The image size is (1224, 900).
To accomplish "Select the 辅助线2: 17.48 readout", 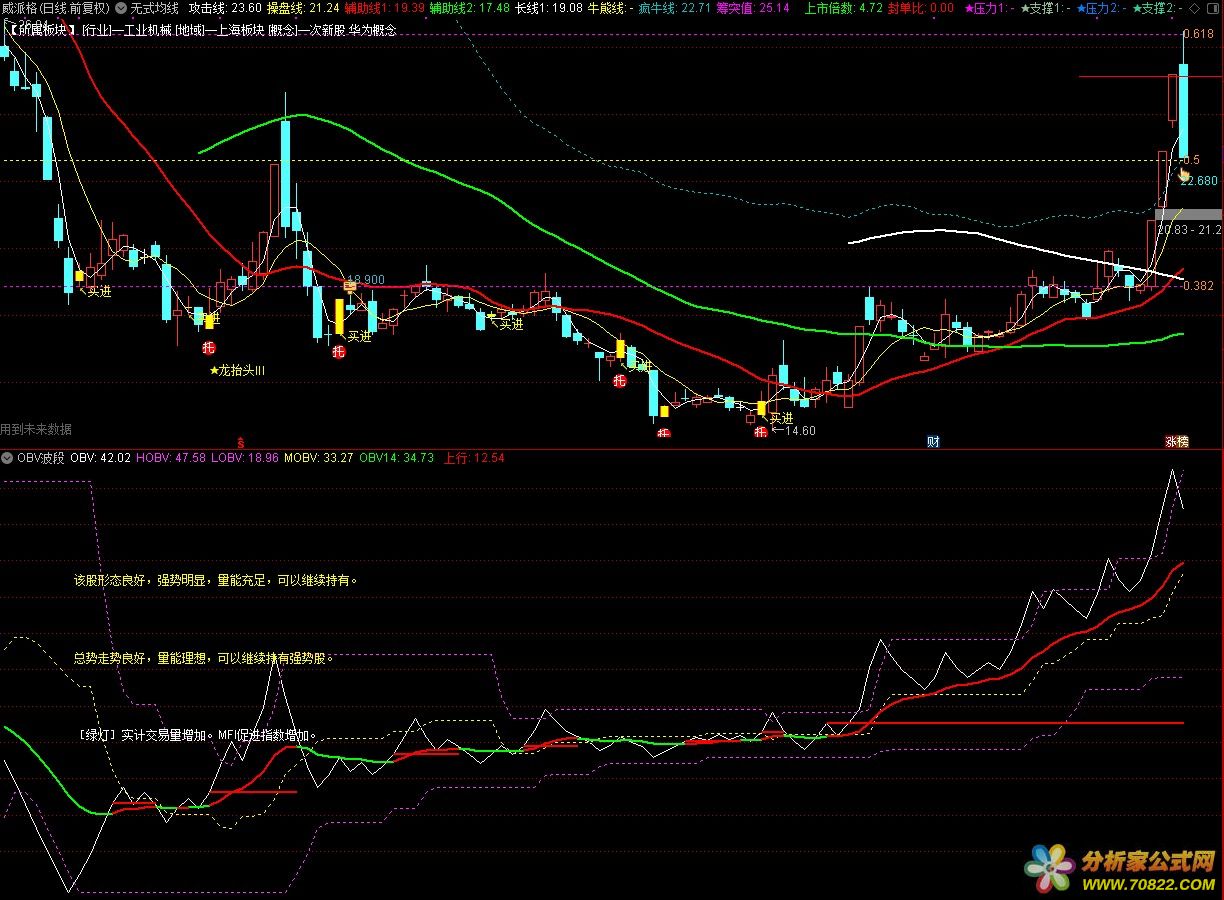I will pos(469,7).
